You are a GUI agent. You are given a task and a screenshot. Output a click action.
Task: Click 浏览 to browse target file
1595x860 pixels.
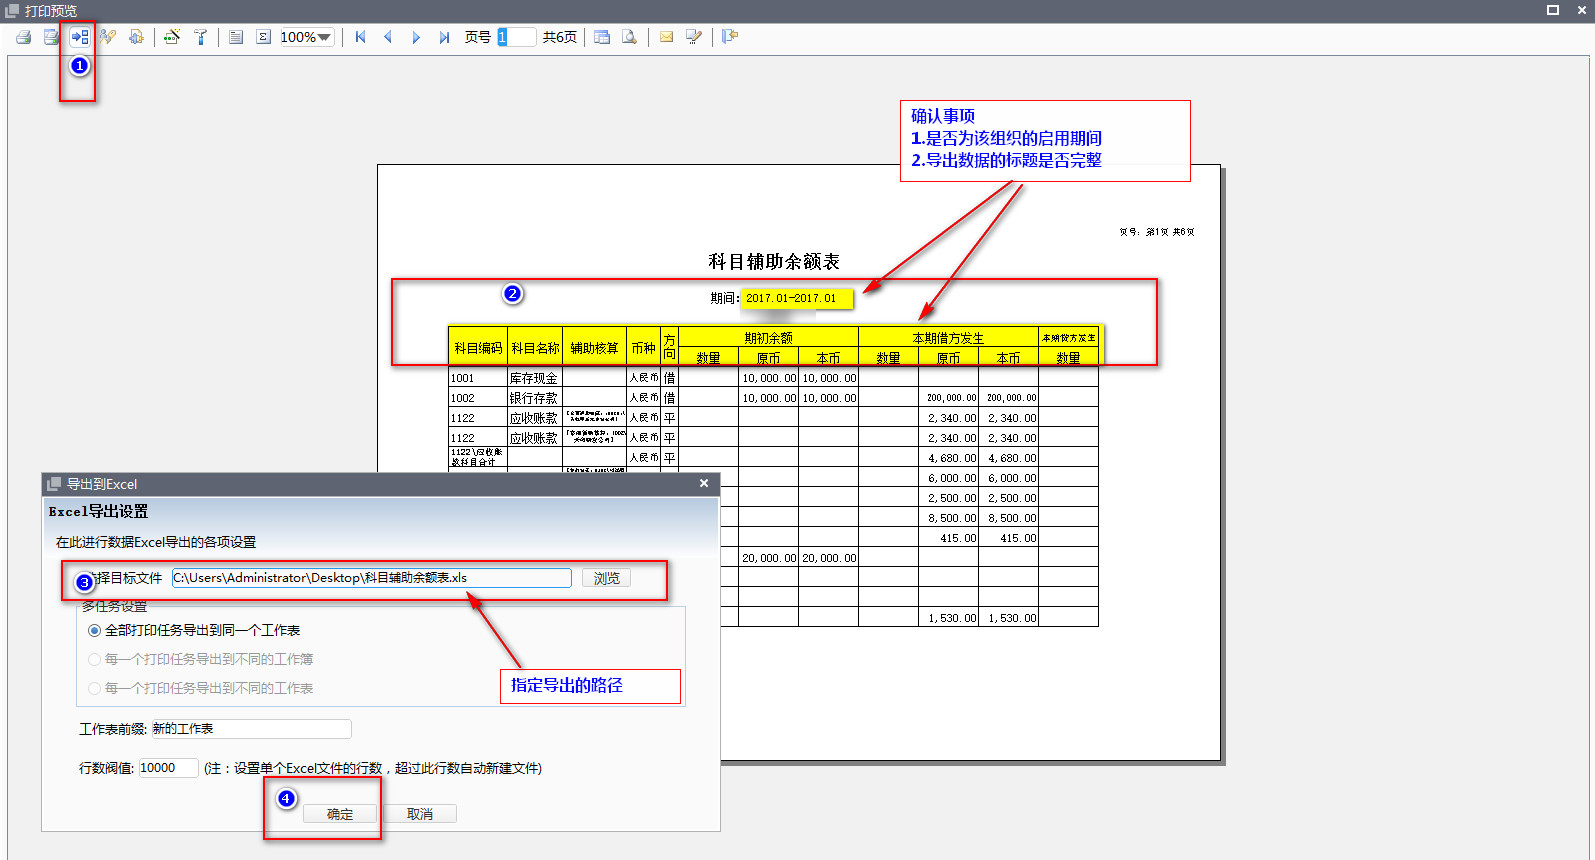tap(606, 578)
